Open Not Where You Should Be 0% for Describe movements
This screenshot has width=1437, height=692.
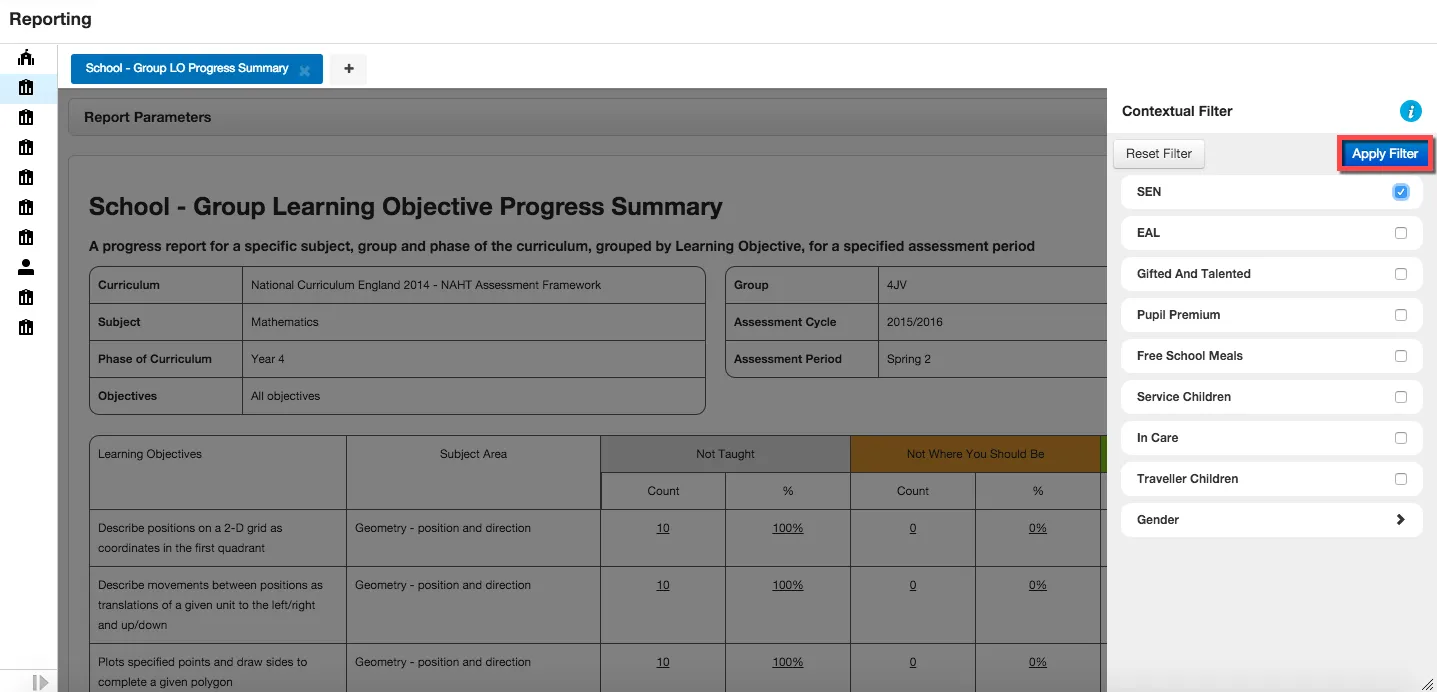coord(1038,585)
